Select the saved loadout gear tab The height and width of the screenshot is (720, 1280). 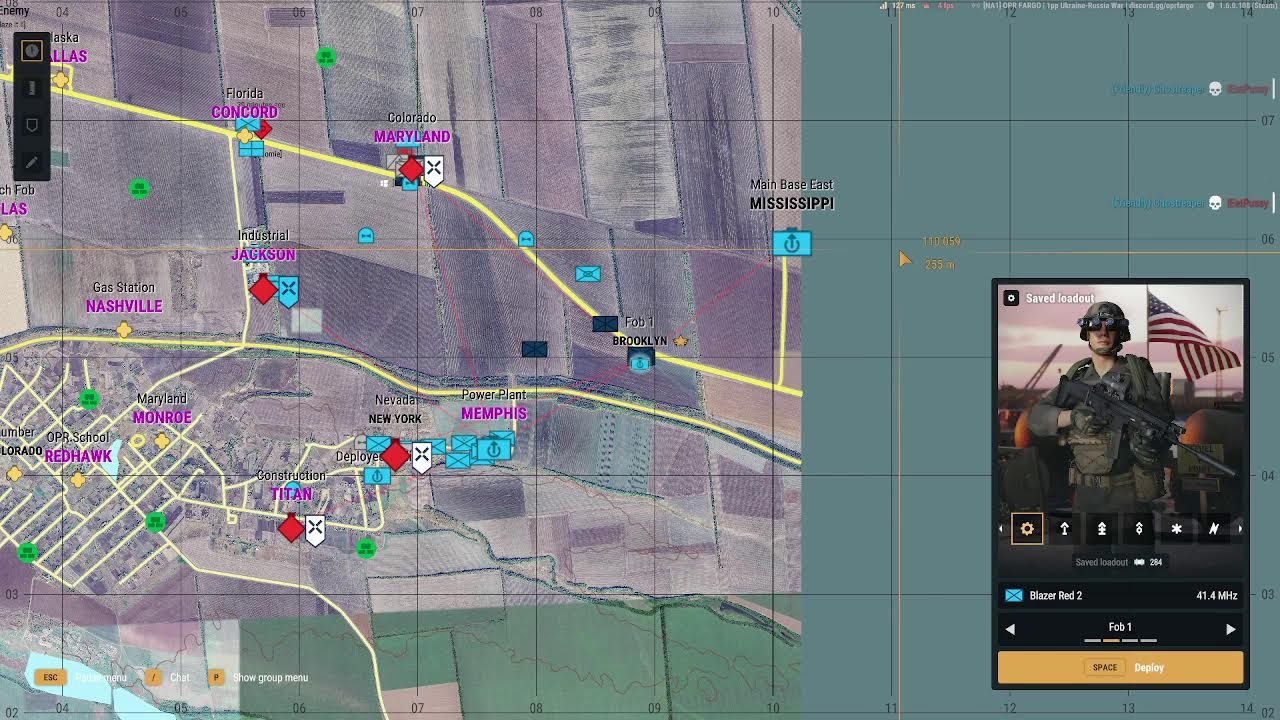(x=1027, y=529)
